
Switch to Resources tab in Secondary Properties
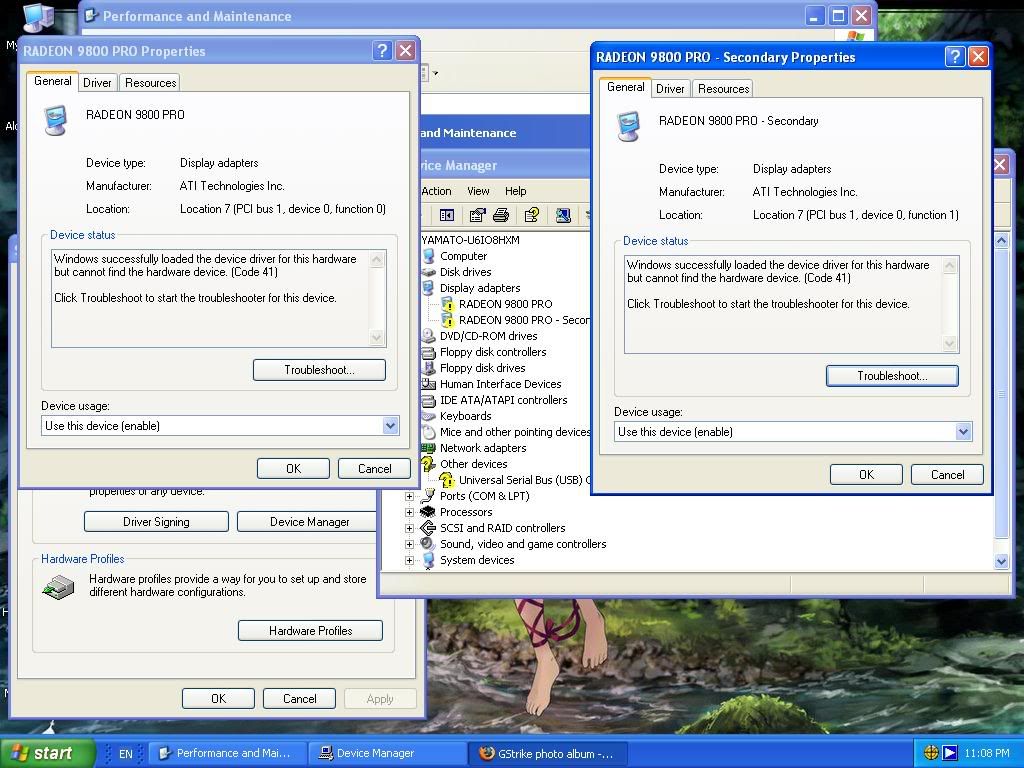pyautogui.click(x=723, y=89)
